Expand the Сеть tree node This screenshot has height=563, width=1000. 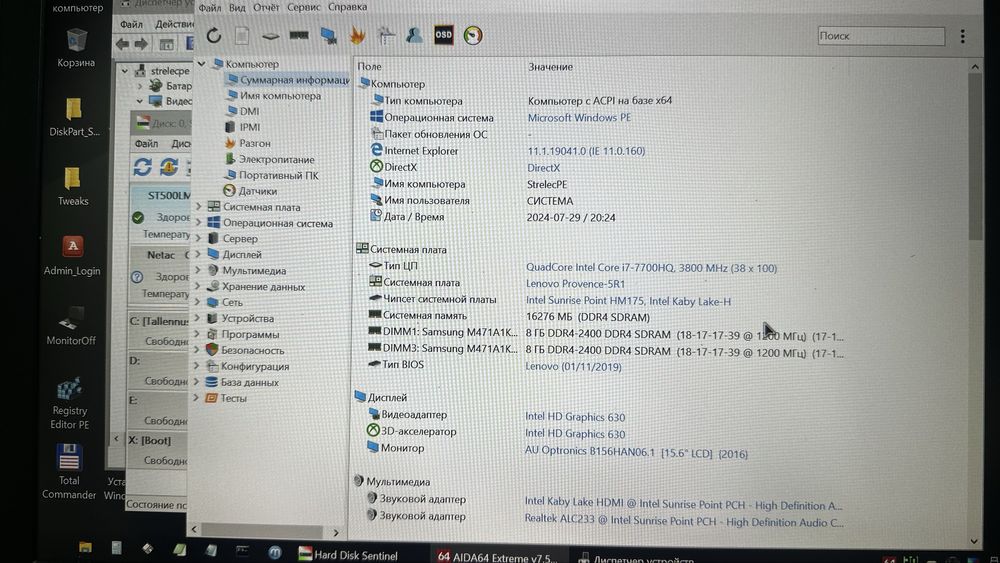(197, 302)
